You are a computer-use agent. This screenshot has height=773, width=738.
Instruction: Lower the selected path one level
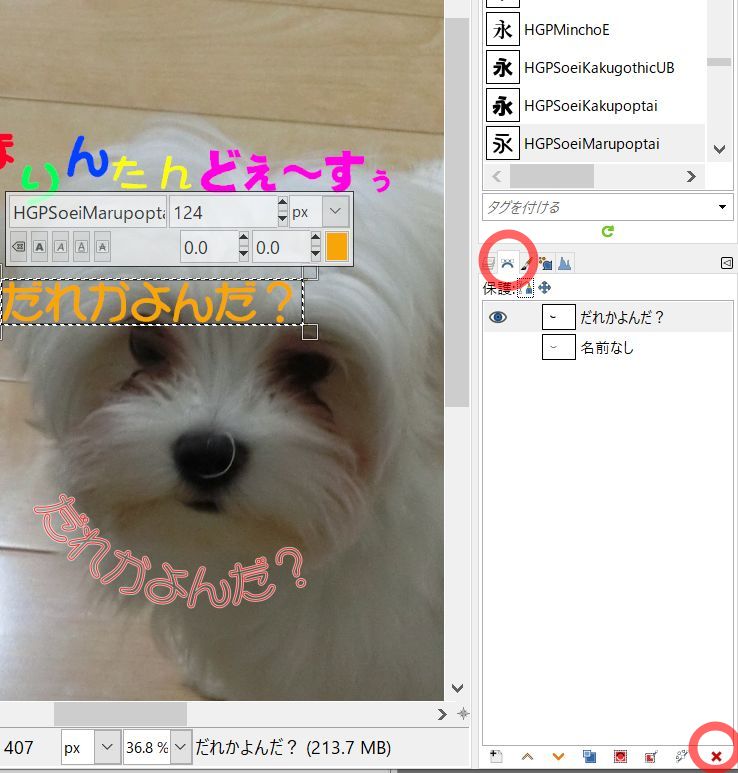click(x=558, y=756)
